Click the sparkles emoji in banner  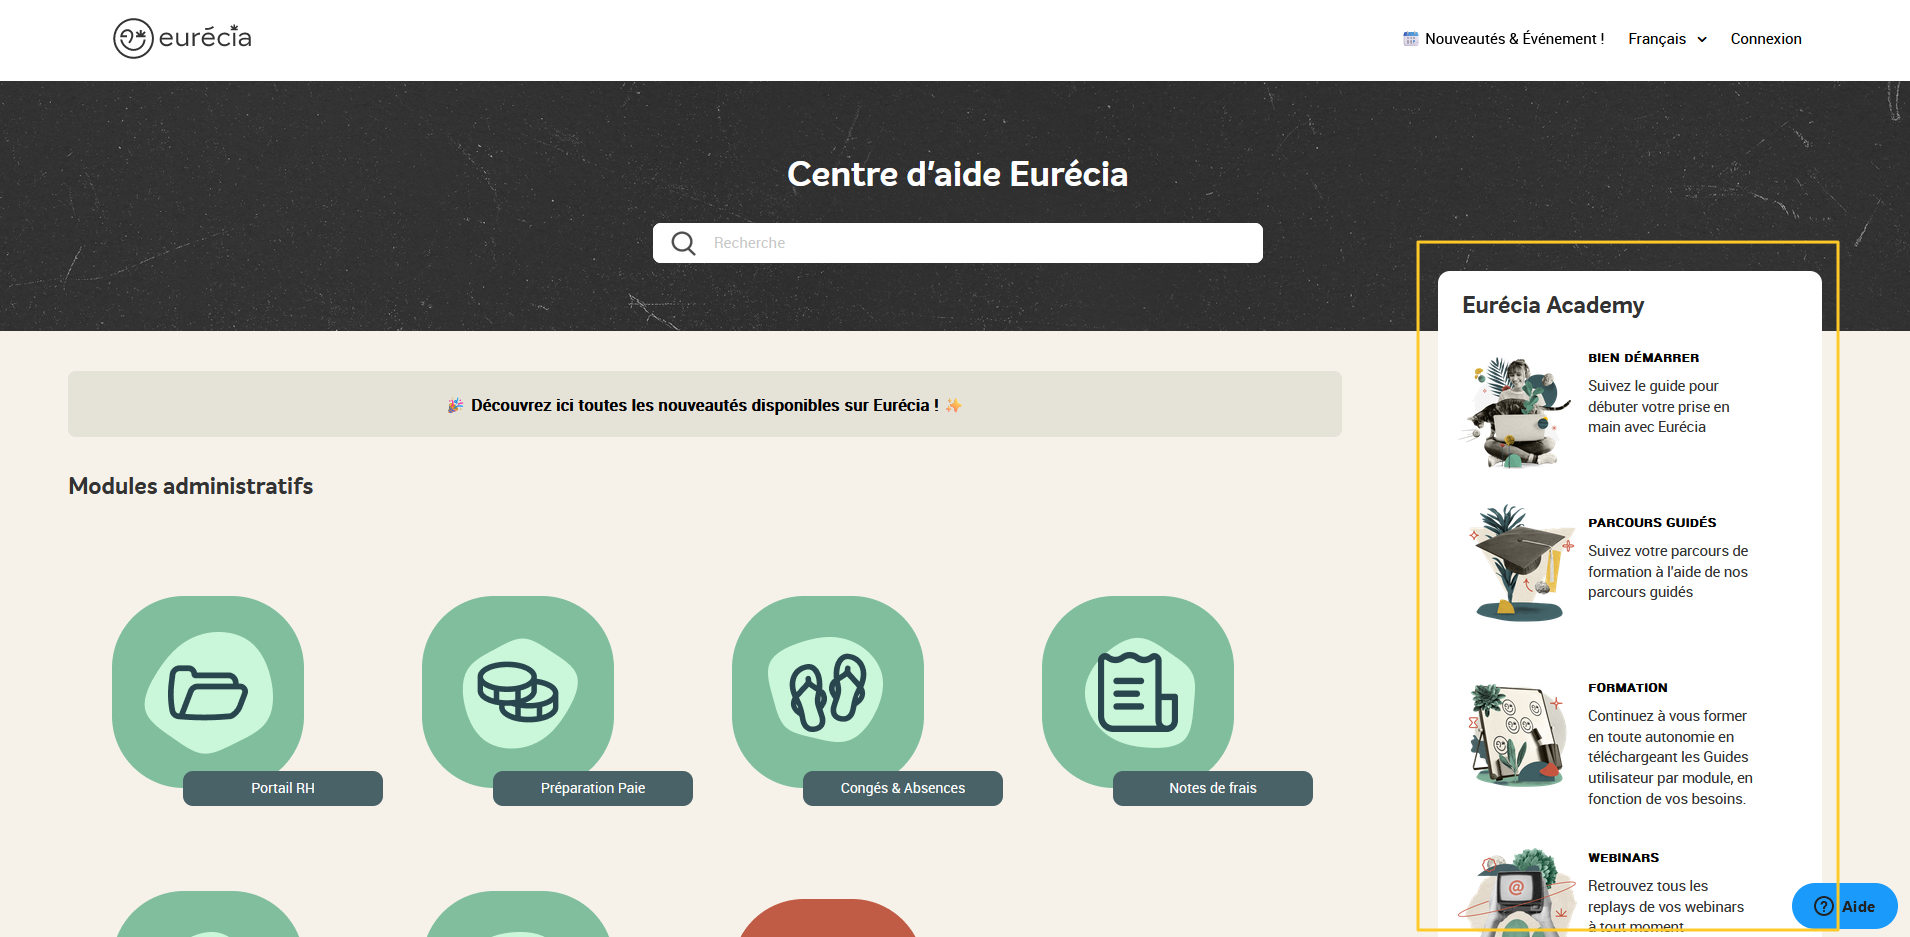click(x=953, y=405)
